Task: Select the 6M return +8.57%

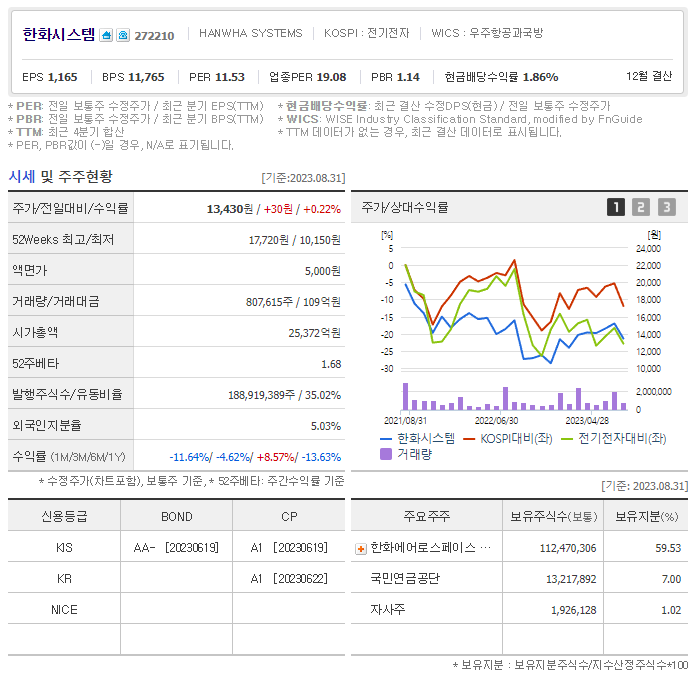Action: (x=276, y=457)
